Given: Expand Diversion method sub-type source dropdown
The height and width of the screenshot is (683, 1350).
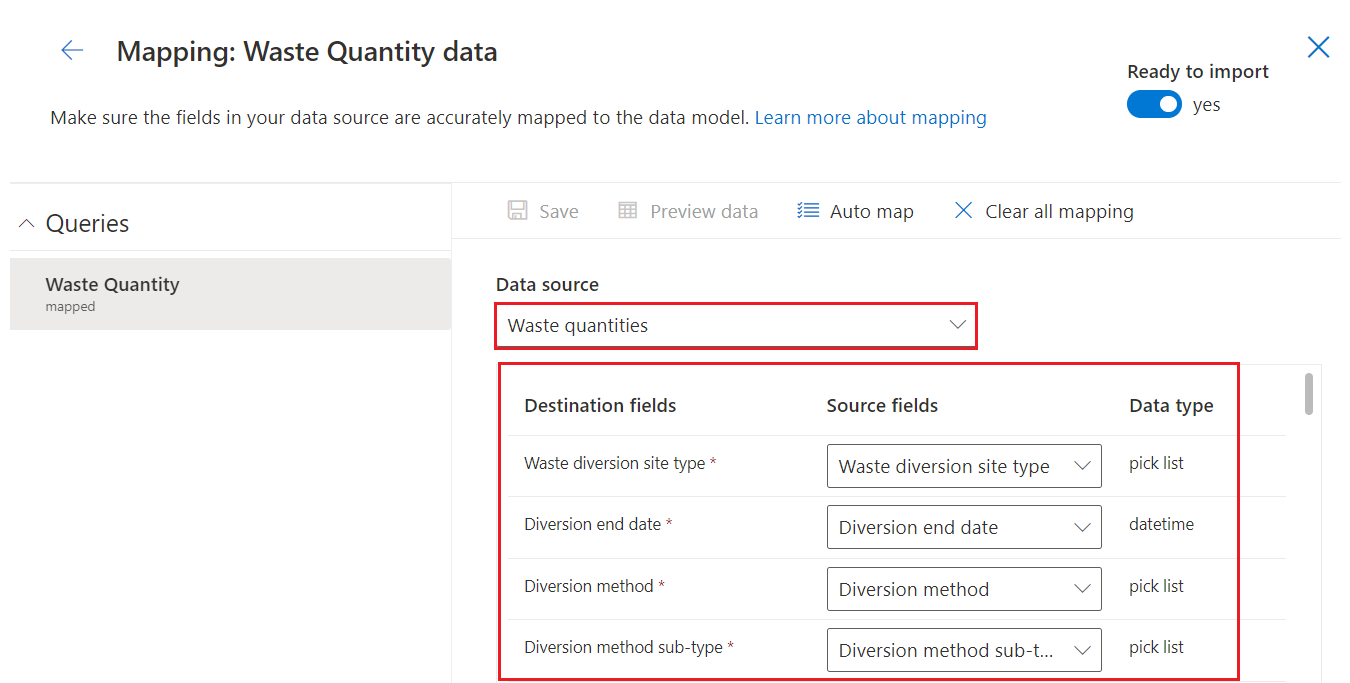Looking at the screenshot, I should point(963,650).
